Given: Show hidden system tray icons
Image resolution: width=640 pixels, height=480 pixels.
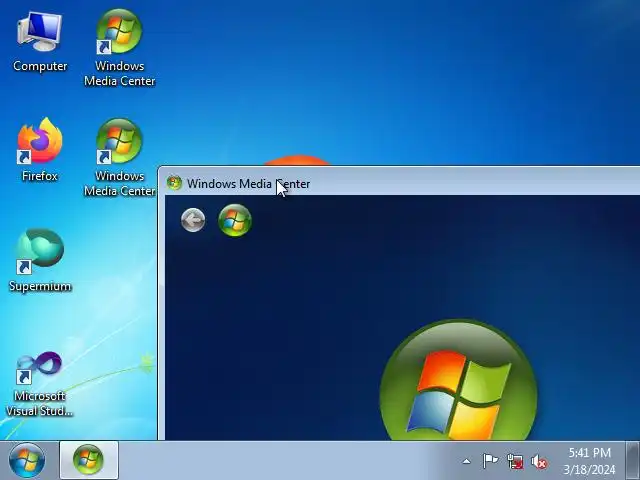Looking at the screenshot, I should click(x=466, y=462).
